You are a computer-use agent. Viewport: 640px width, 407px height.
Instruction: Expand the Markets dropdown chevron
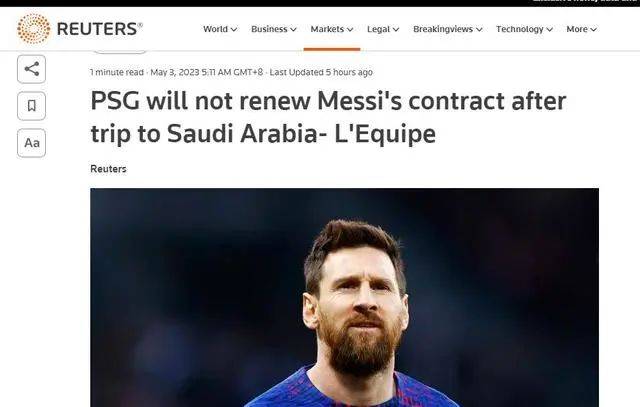pos(350,29)
